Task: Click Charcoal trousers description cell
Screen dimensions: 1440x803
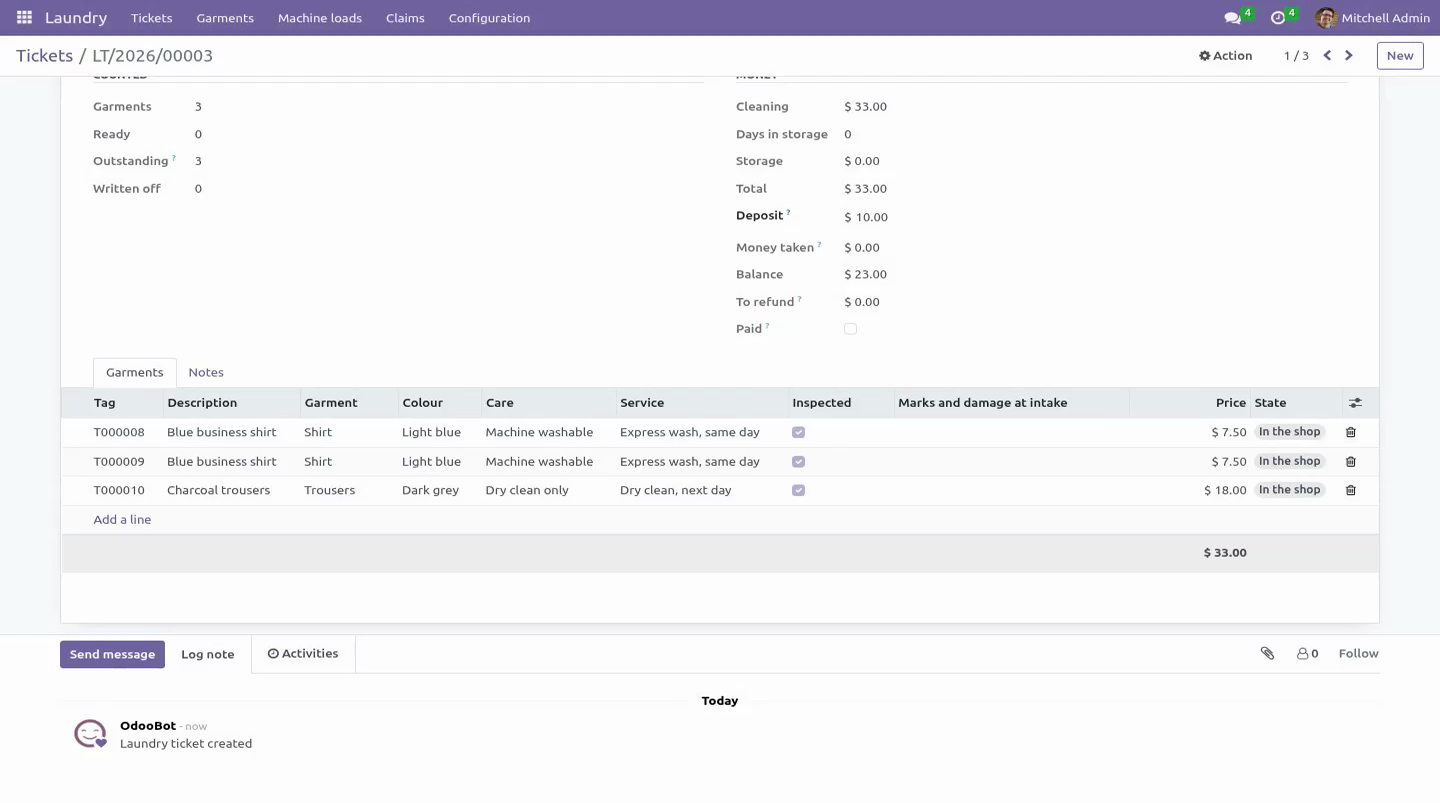Action: 231,491
